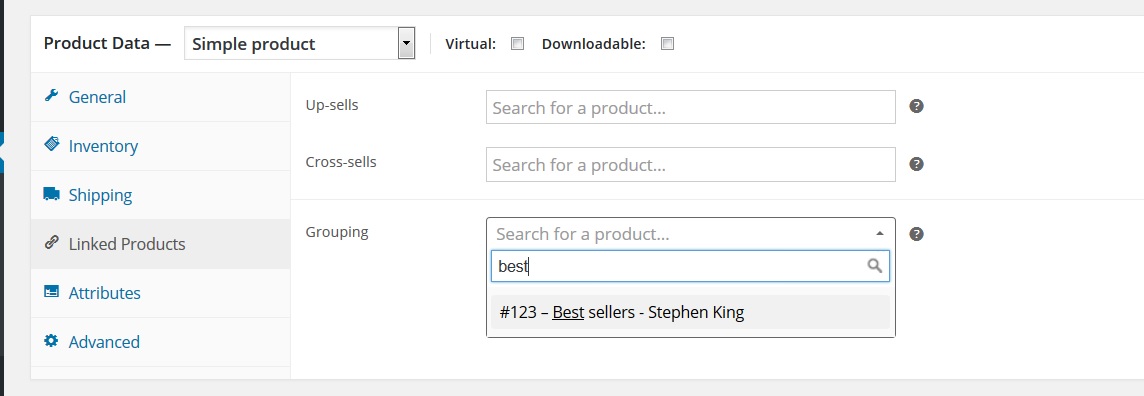Focus the Up-sells product search field

pyautogui.click(x=690, y=107)
